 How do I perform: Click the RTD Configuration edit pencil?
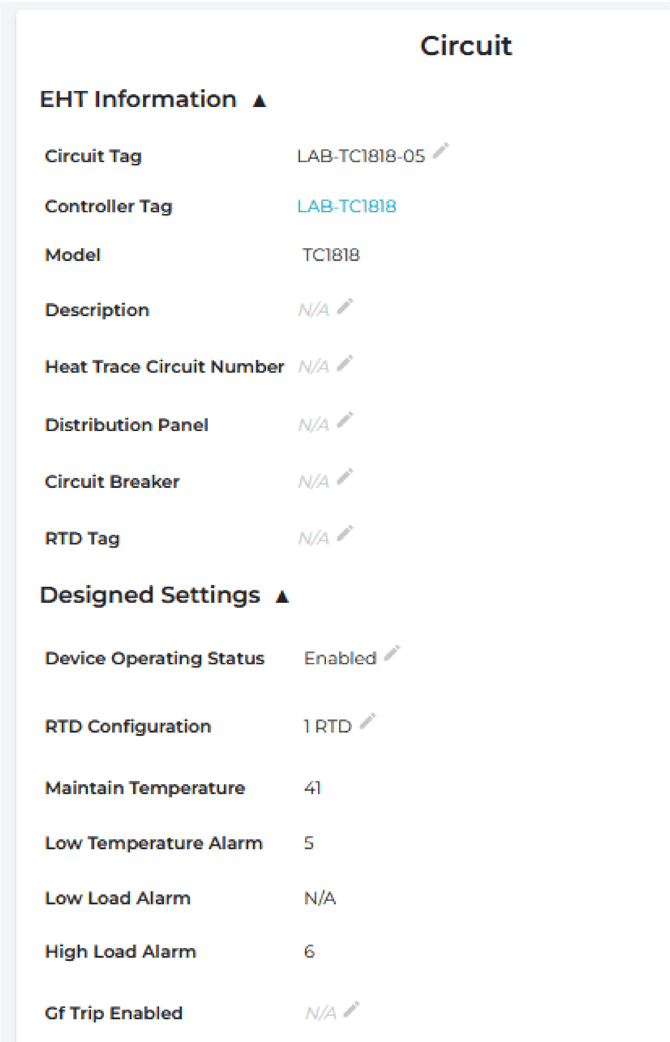coord(367,722)
